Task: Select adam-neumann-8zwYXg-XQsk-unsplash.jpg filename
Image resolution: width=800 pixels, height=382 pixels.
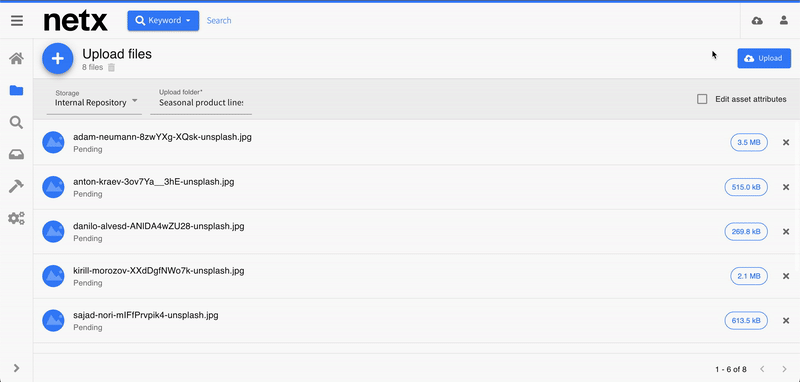Action: tap(162, 137)
